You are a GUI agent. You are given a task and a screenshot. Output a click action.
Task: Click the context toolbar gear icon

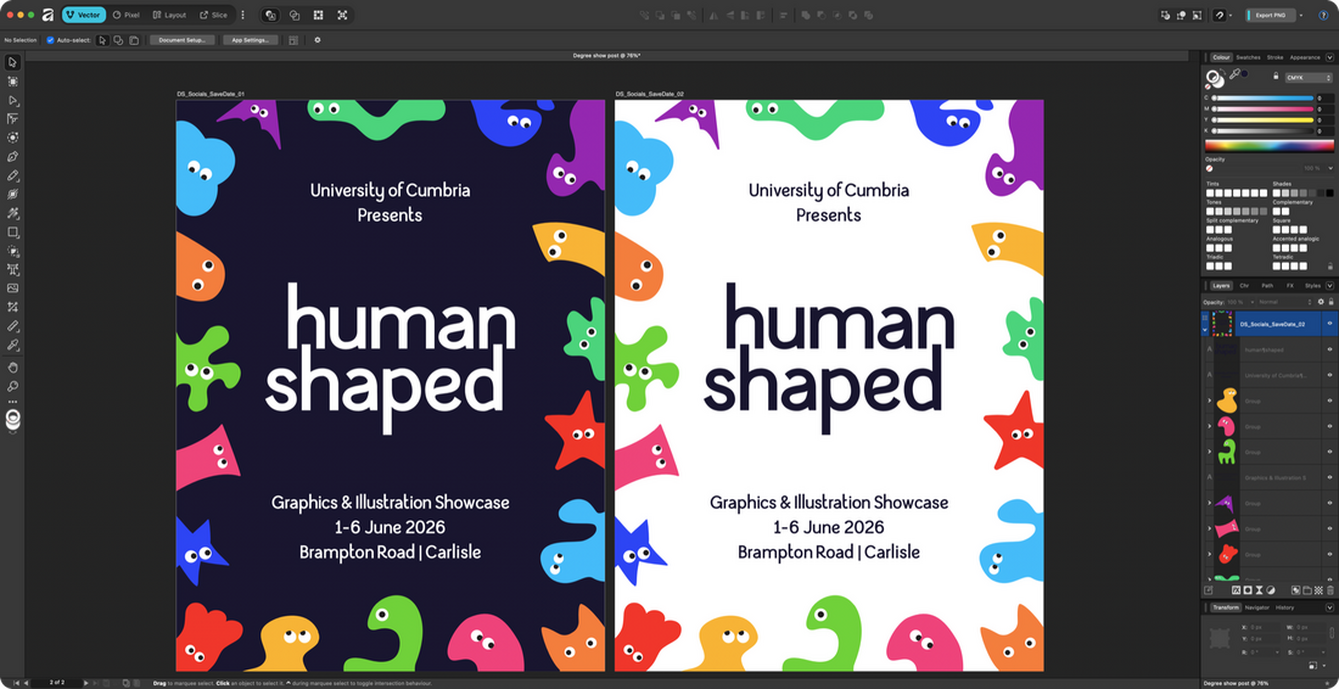[317, 40]
